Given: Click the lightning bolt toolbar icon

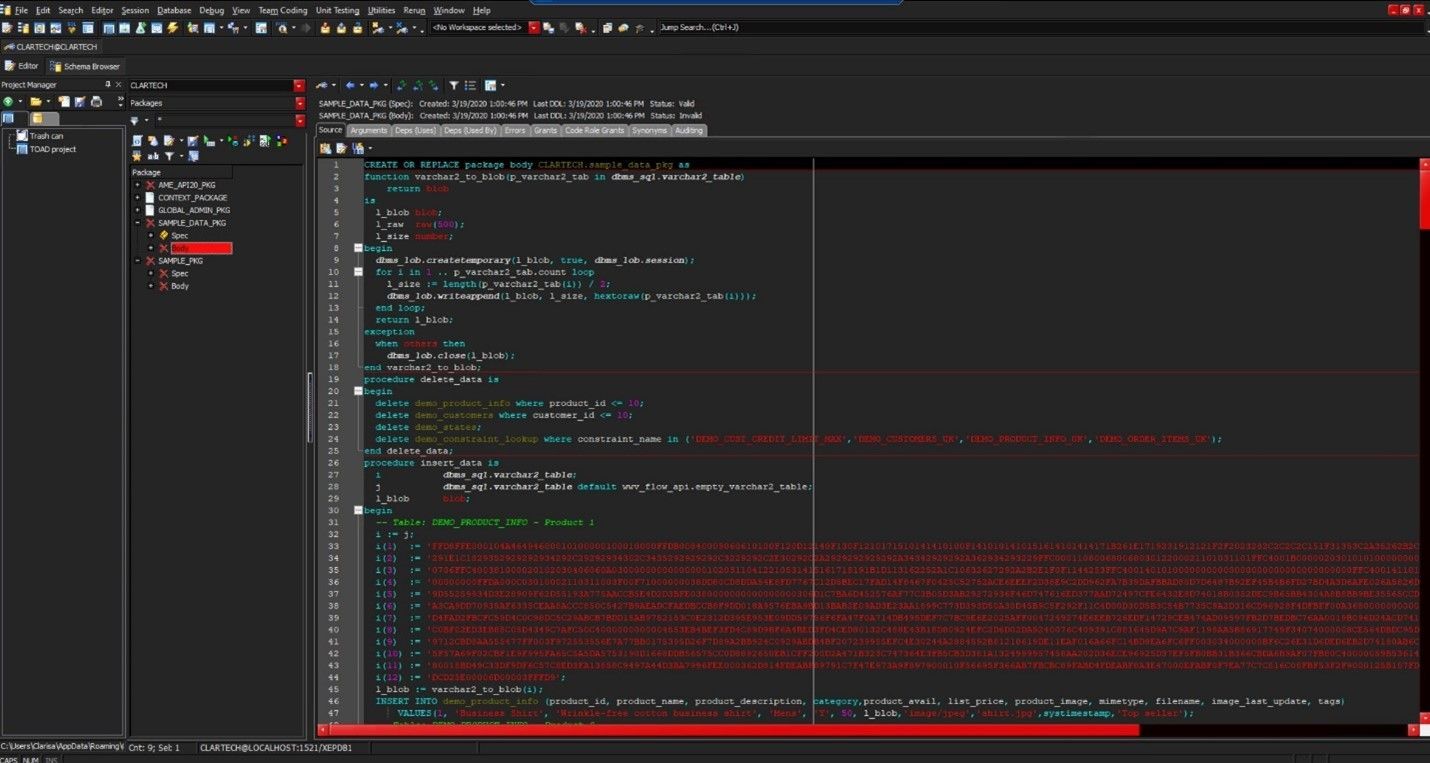Looking at the screenshot, I should 173,28.
